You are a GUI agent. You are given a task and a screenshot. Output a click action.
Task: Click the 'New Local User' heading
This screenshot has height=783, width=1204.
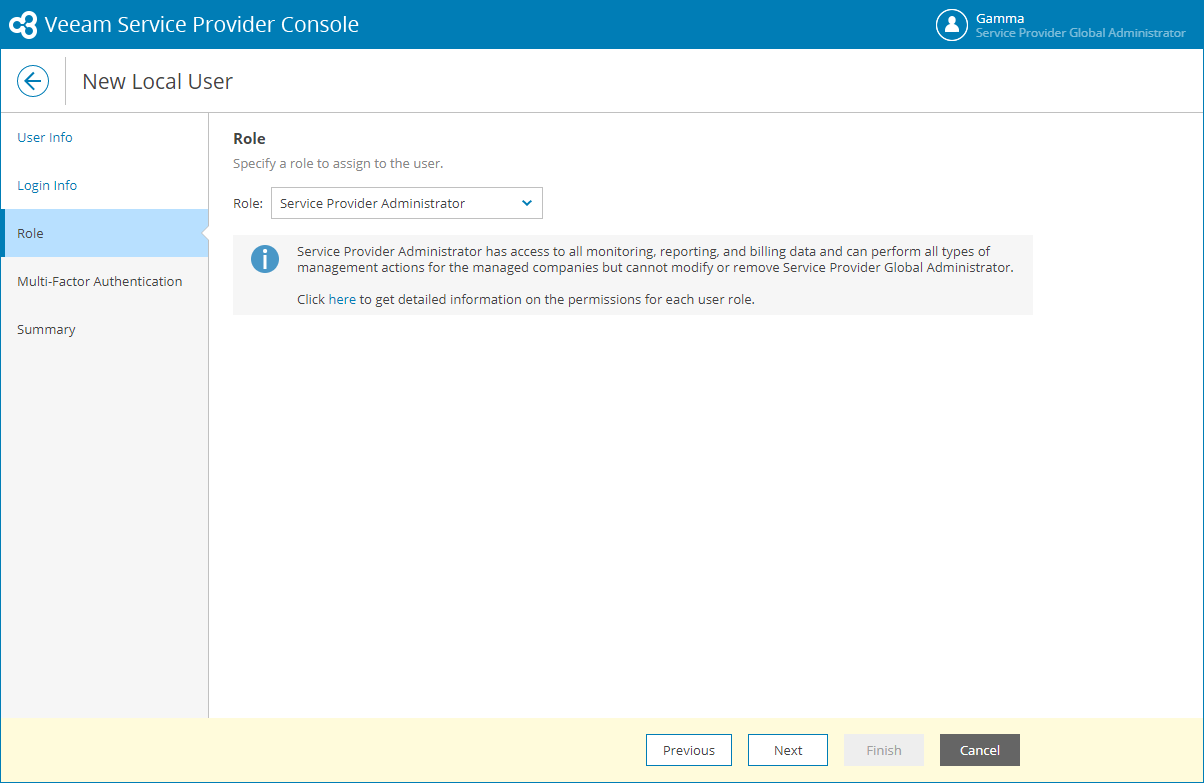click(157, 81)
